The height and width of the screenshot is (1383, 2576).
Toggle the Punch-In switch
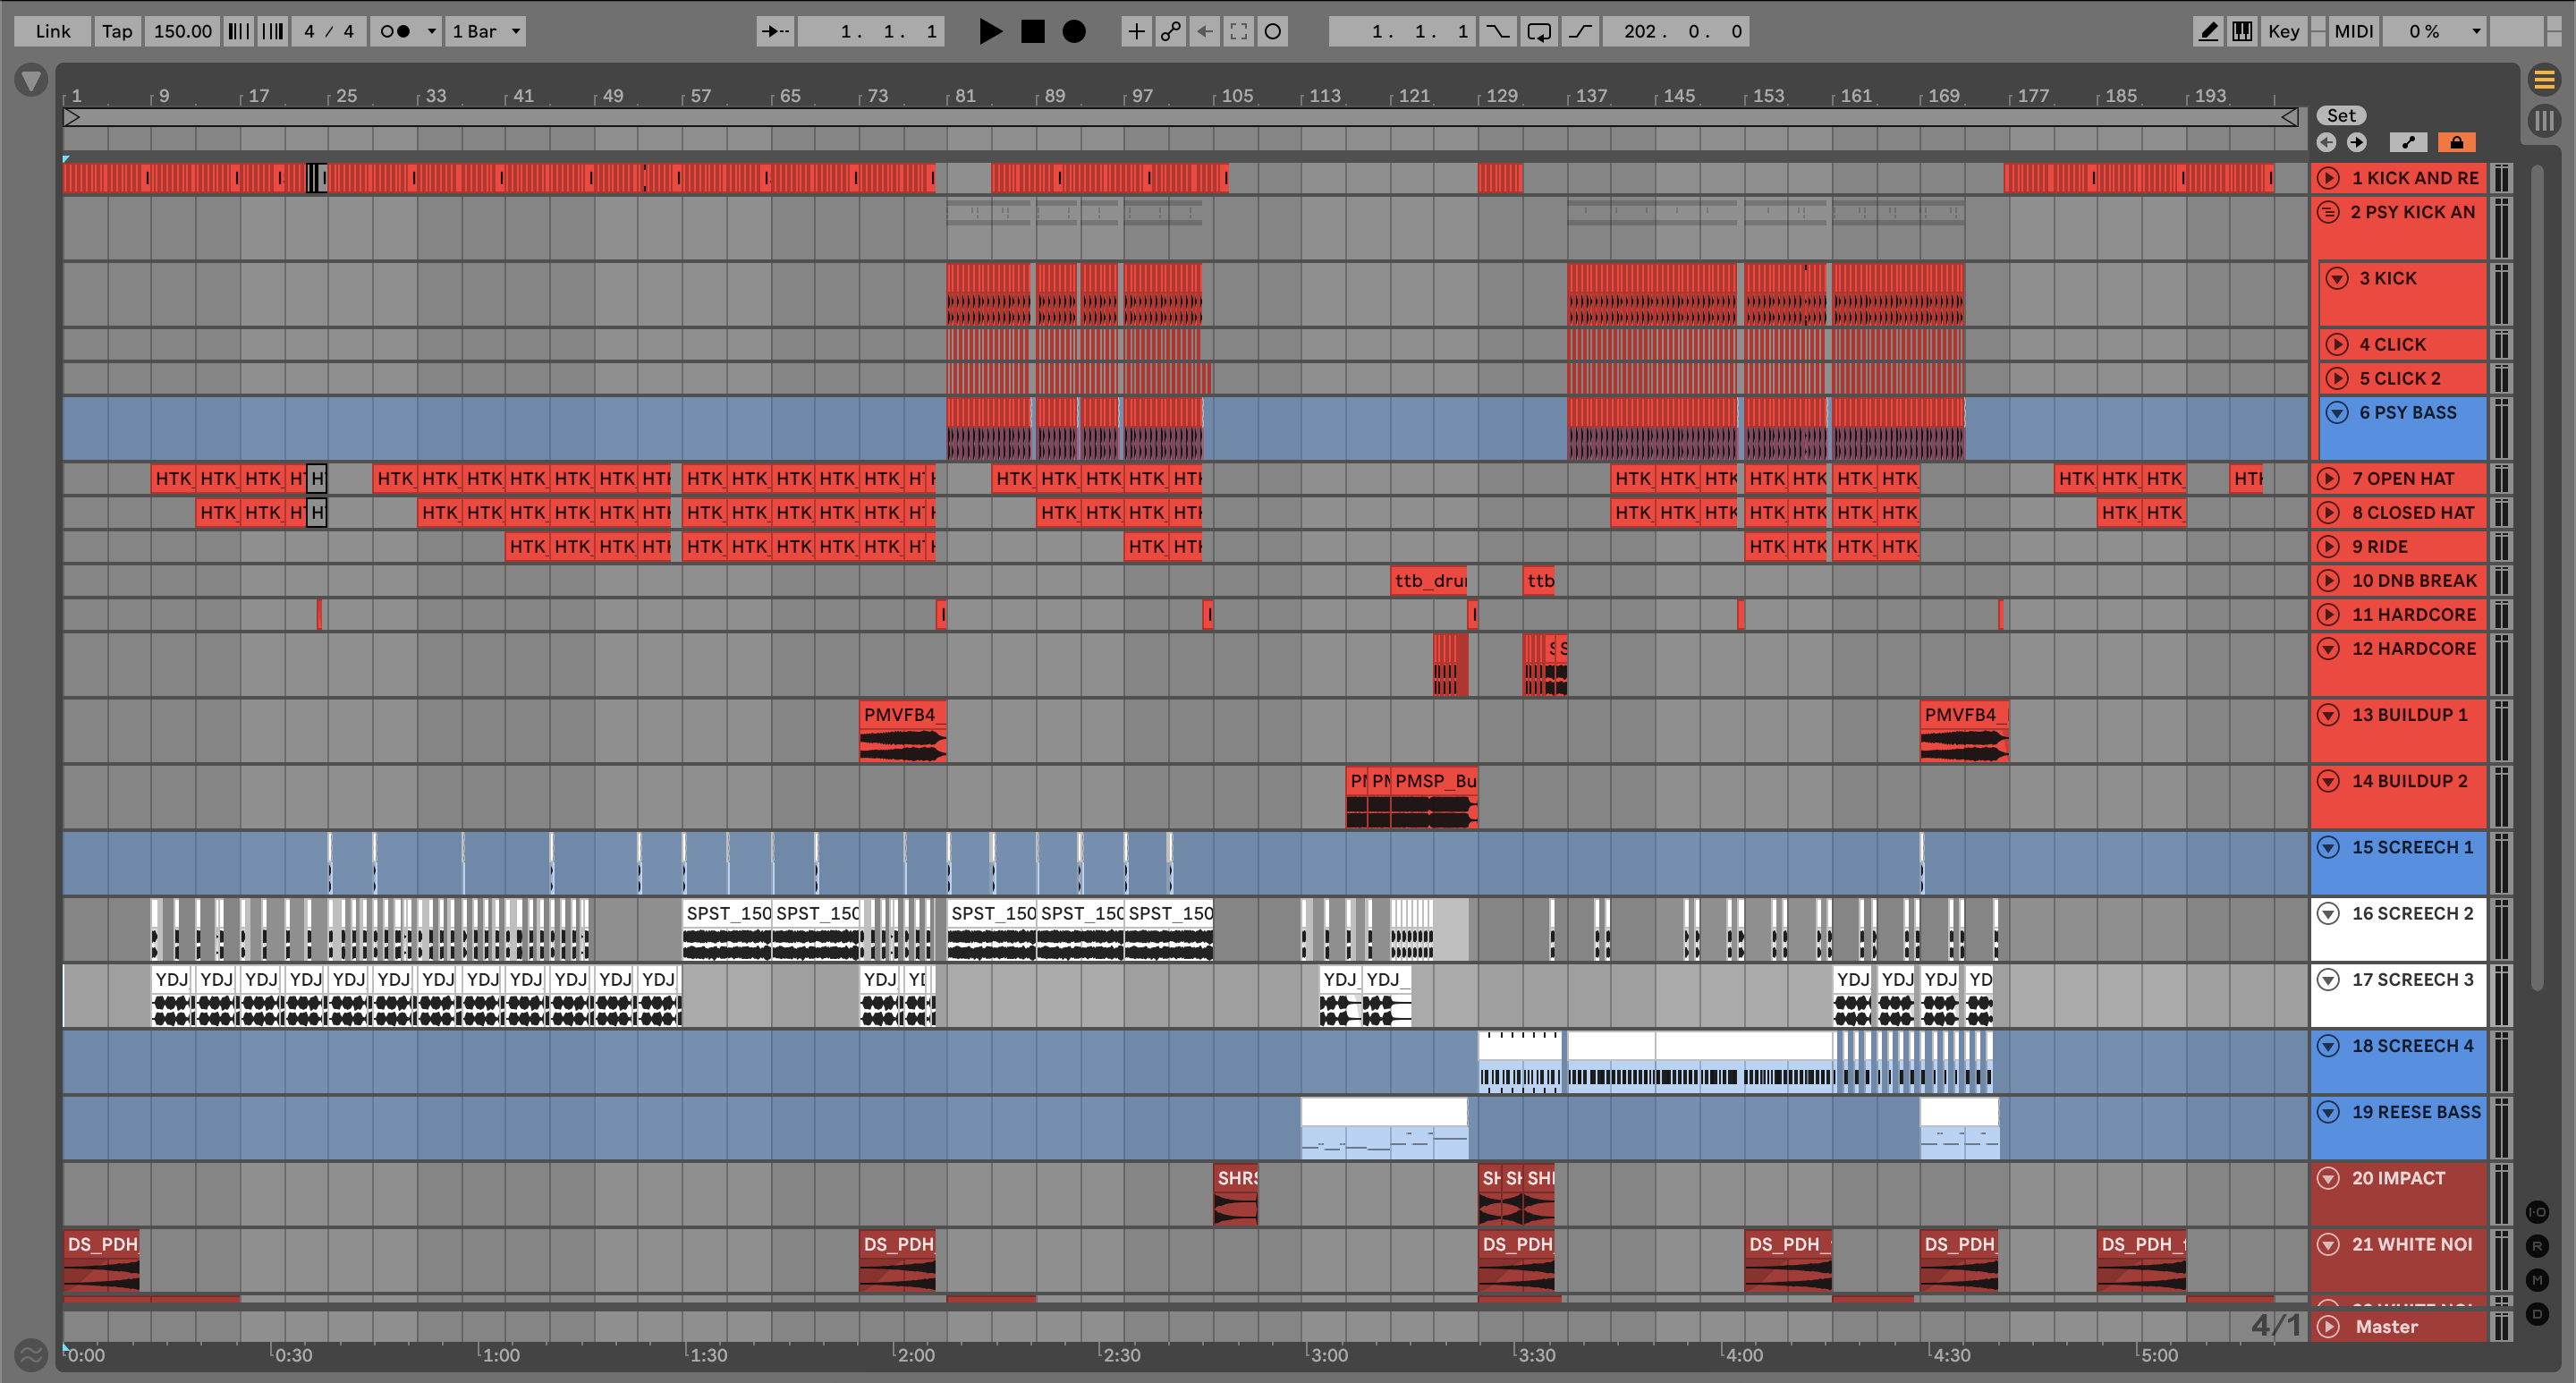click(1498, 31)
